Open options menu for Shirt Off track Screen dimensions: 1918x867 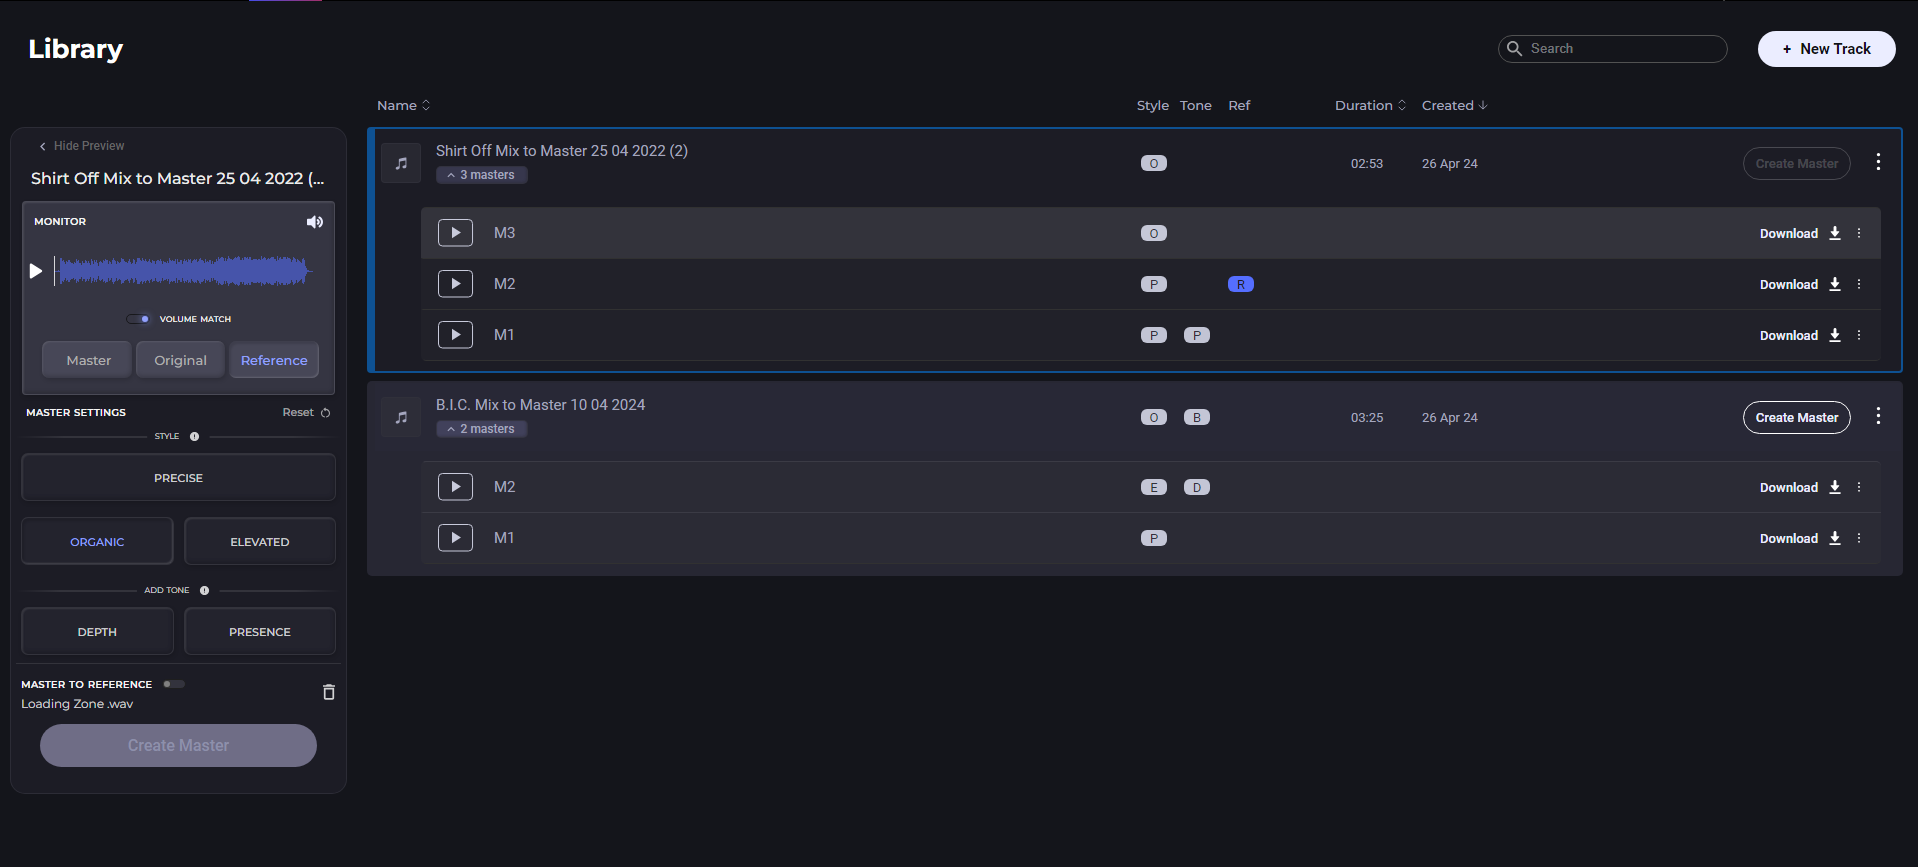[x=1878, y=162]
